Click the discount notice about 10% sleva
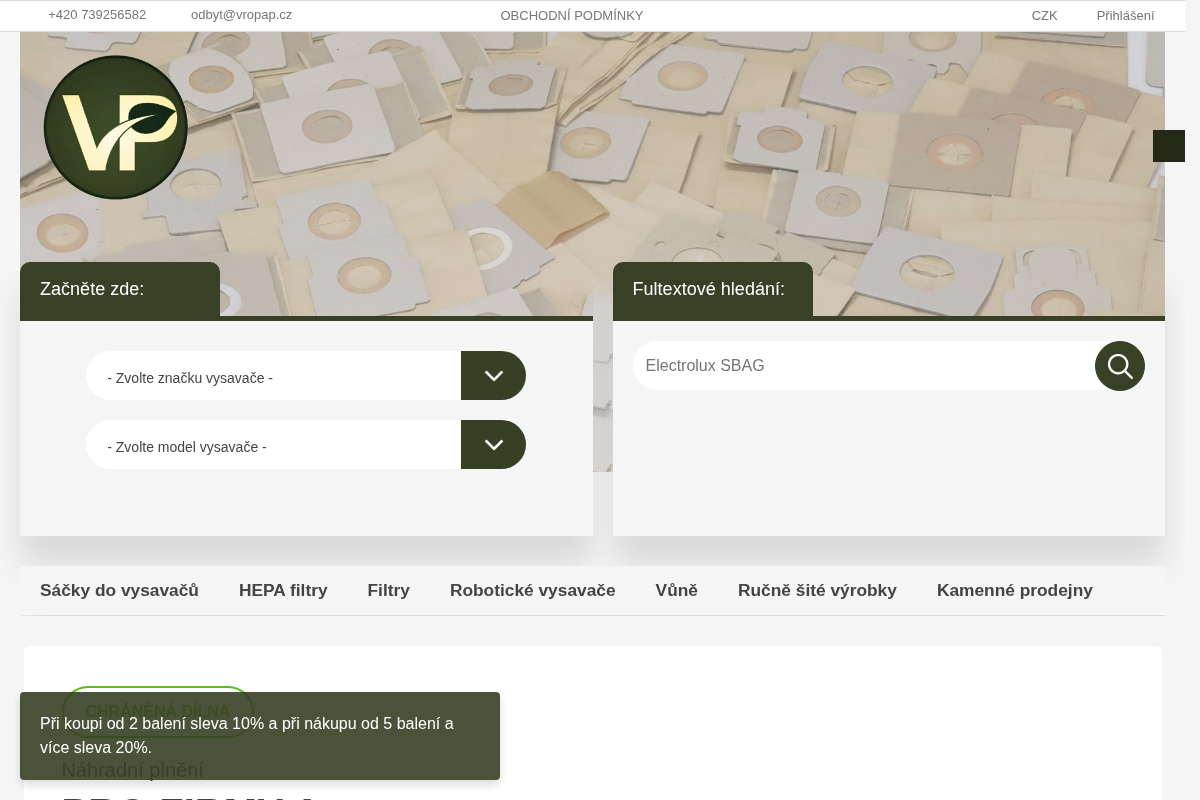Viewport: 1200px width, 800px height. [x=260, y=736]
